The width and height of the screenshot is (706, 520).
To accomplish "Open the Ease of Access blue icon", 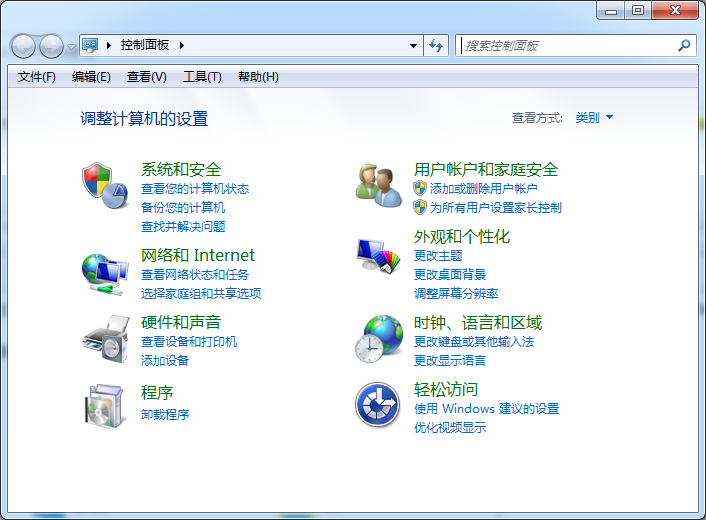I will tap(378, 404).
